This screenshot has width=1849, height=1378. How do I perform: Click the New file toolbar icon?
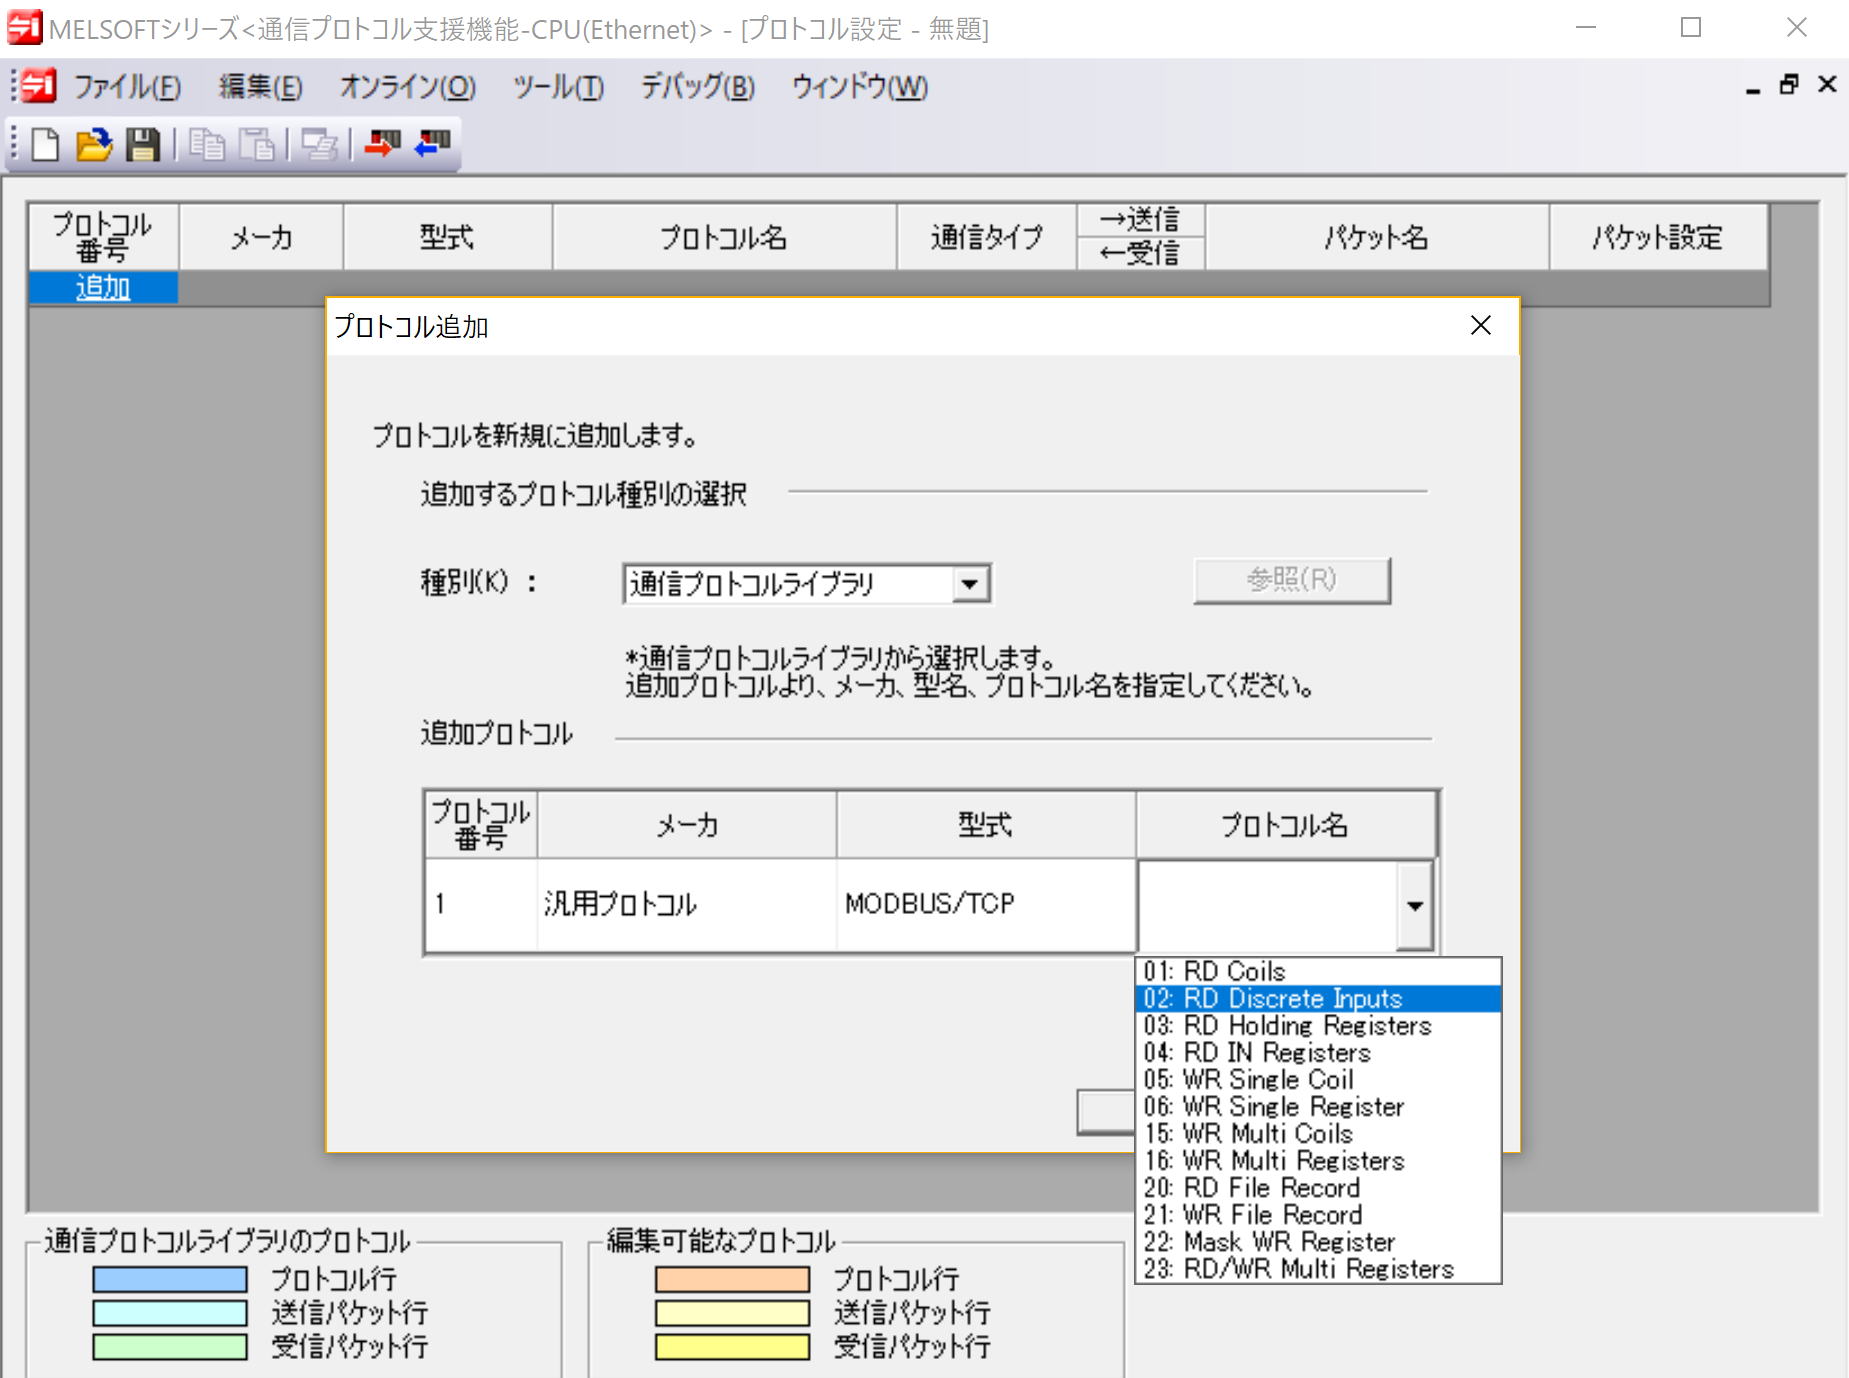(46, 145)
